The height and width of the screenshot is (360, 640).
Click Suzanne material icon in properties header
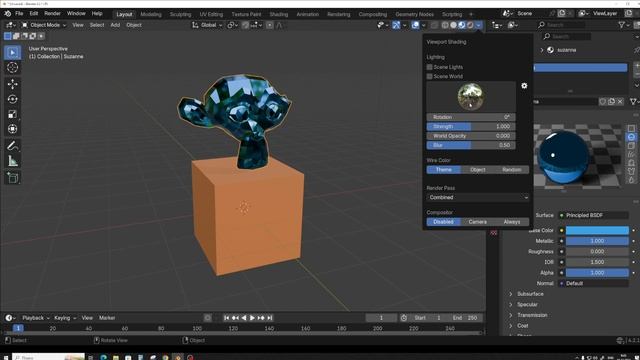coord(550,50)
